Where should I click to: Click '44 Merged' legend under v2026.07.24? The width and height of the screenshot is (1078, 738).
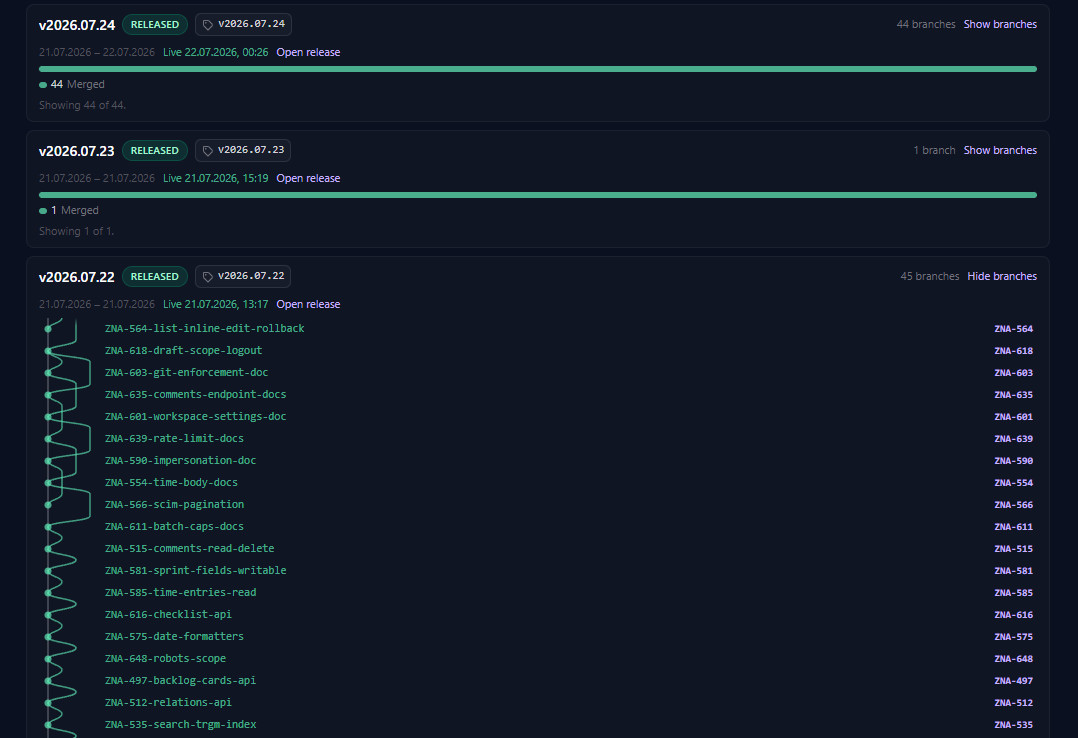72,84
